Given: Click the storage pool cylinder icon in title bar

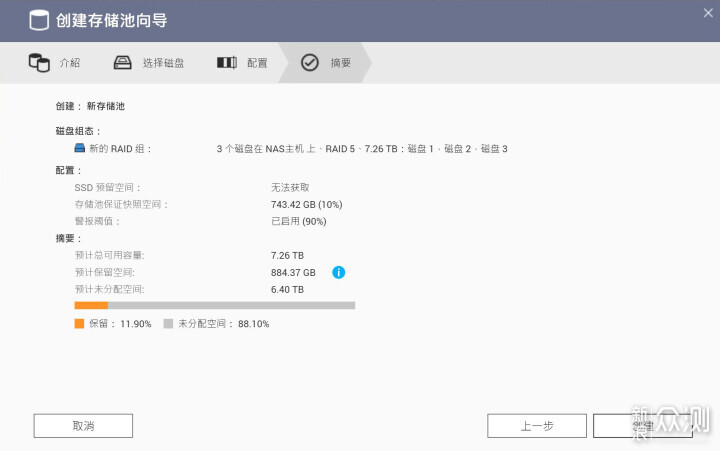Looking at the screenshot, I should 39,20.
